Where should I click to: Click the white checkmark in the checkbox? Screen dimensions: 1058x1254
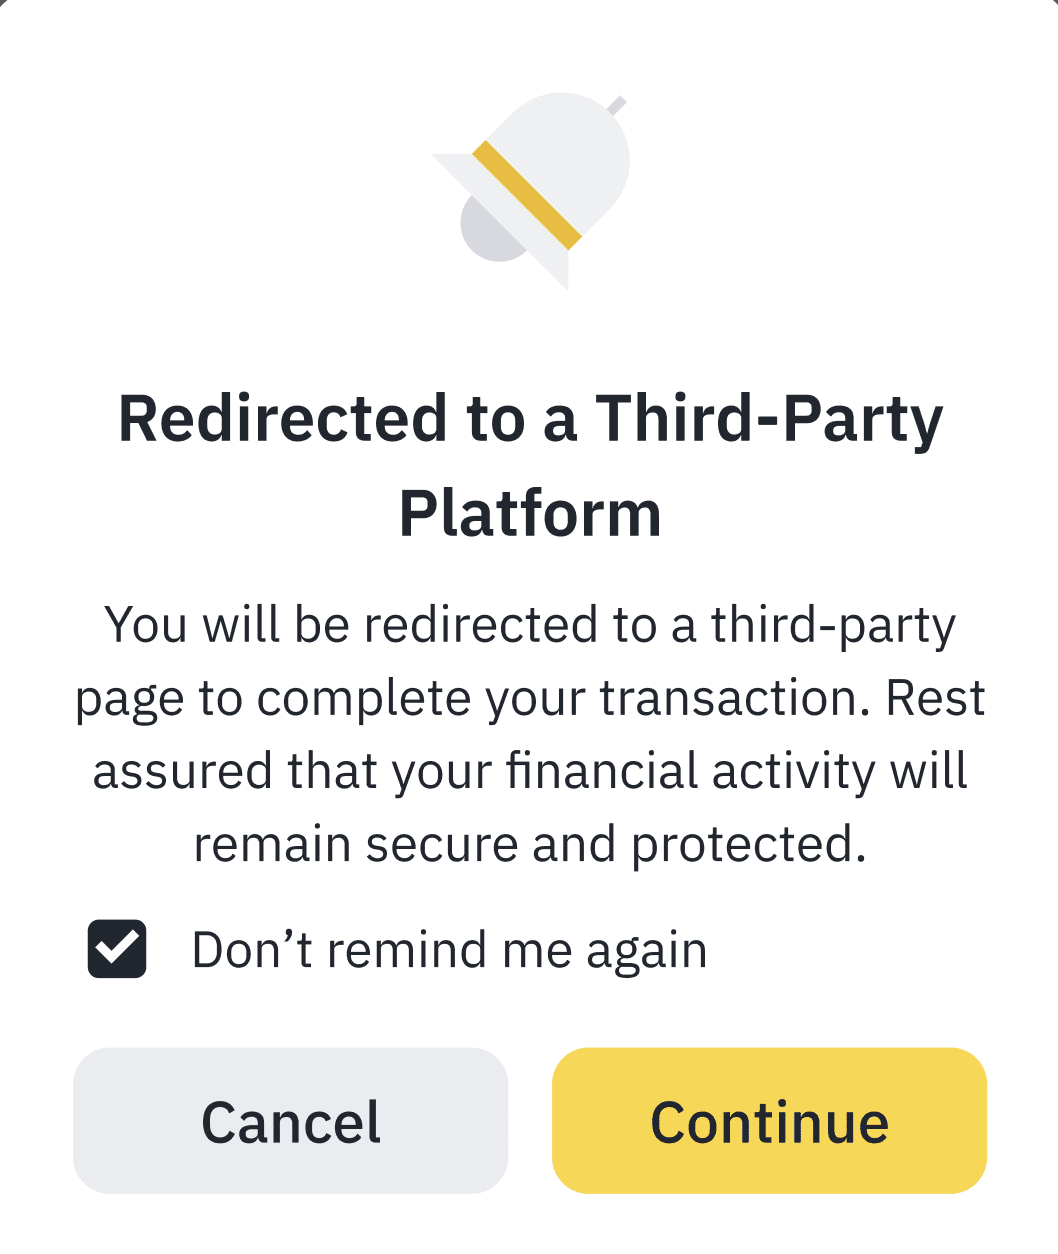[x=118, y=946]
